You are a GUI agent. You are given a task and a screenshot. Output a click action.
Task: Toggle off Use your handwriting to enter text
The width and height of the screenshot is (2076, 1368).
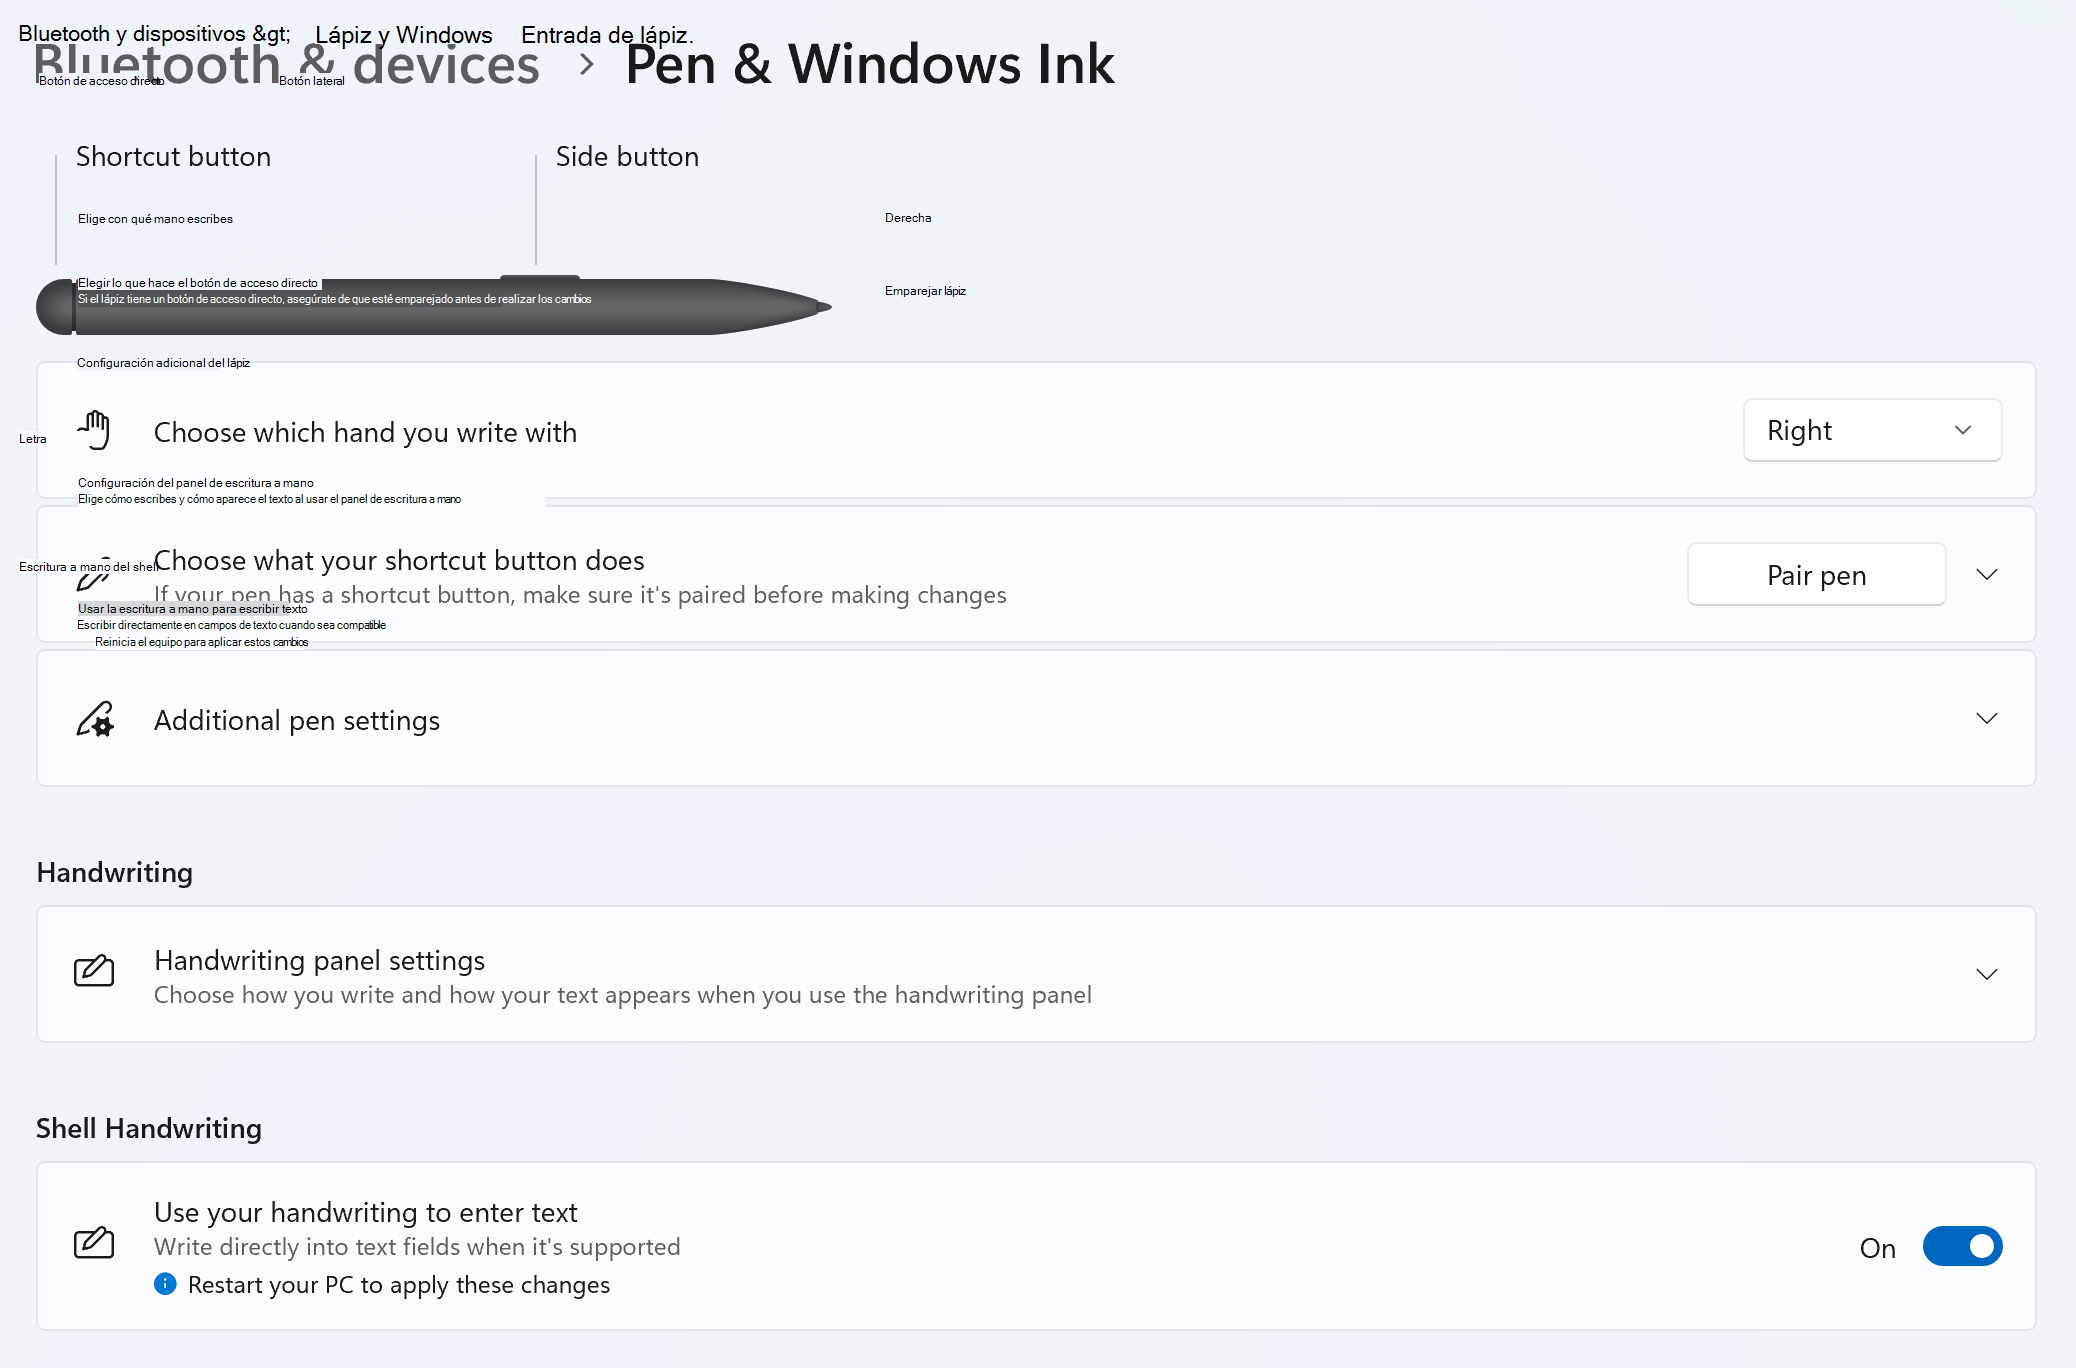click(1961, 1246)
